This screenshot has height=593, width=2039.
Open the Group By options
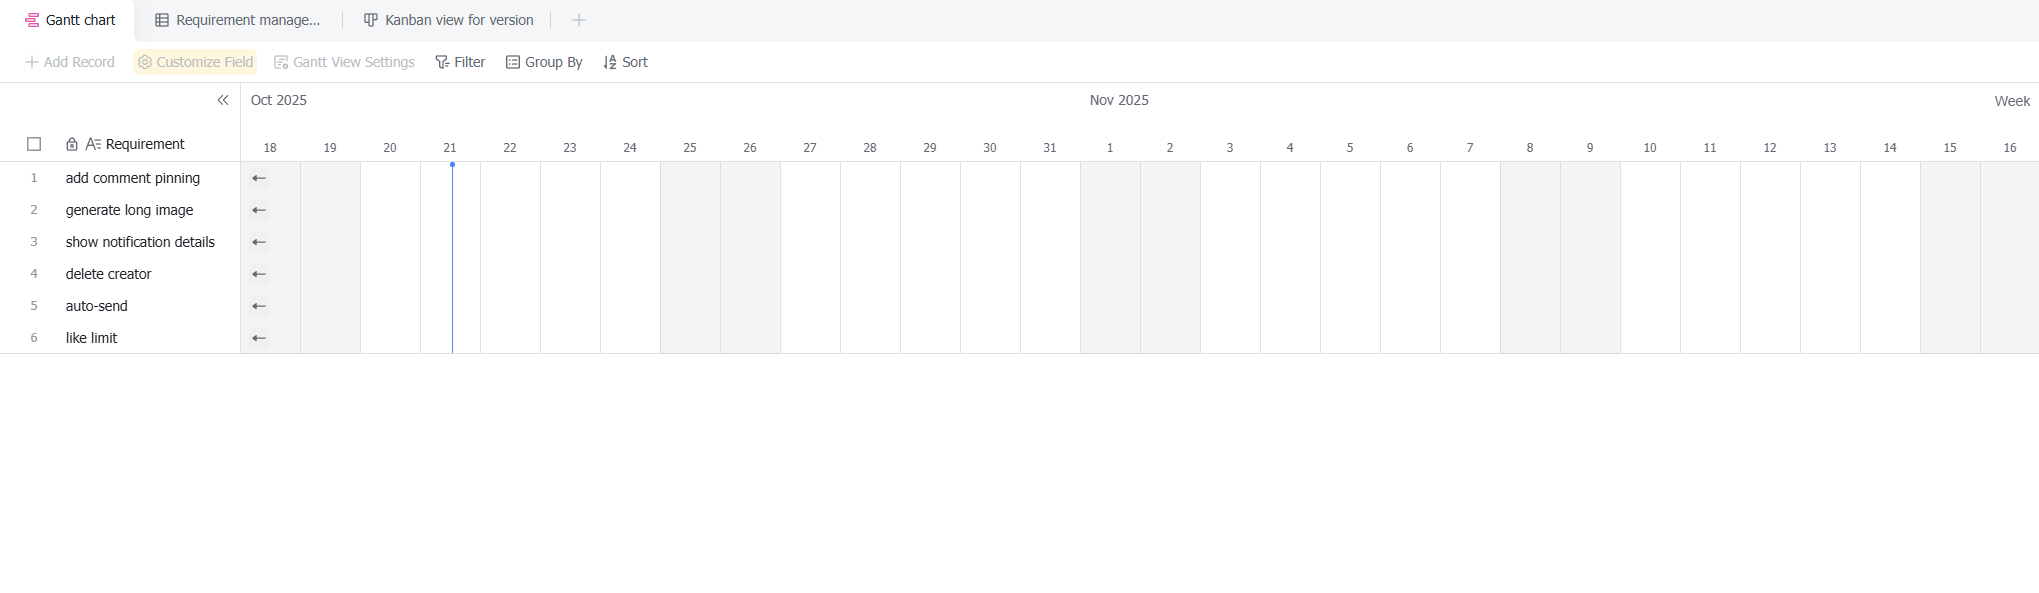544,62
